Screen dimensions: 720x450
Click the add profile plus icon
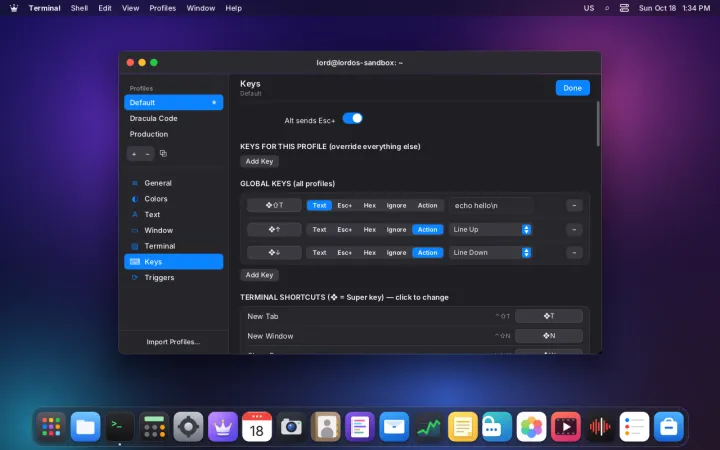tap(134, 154)
